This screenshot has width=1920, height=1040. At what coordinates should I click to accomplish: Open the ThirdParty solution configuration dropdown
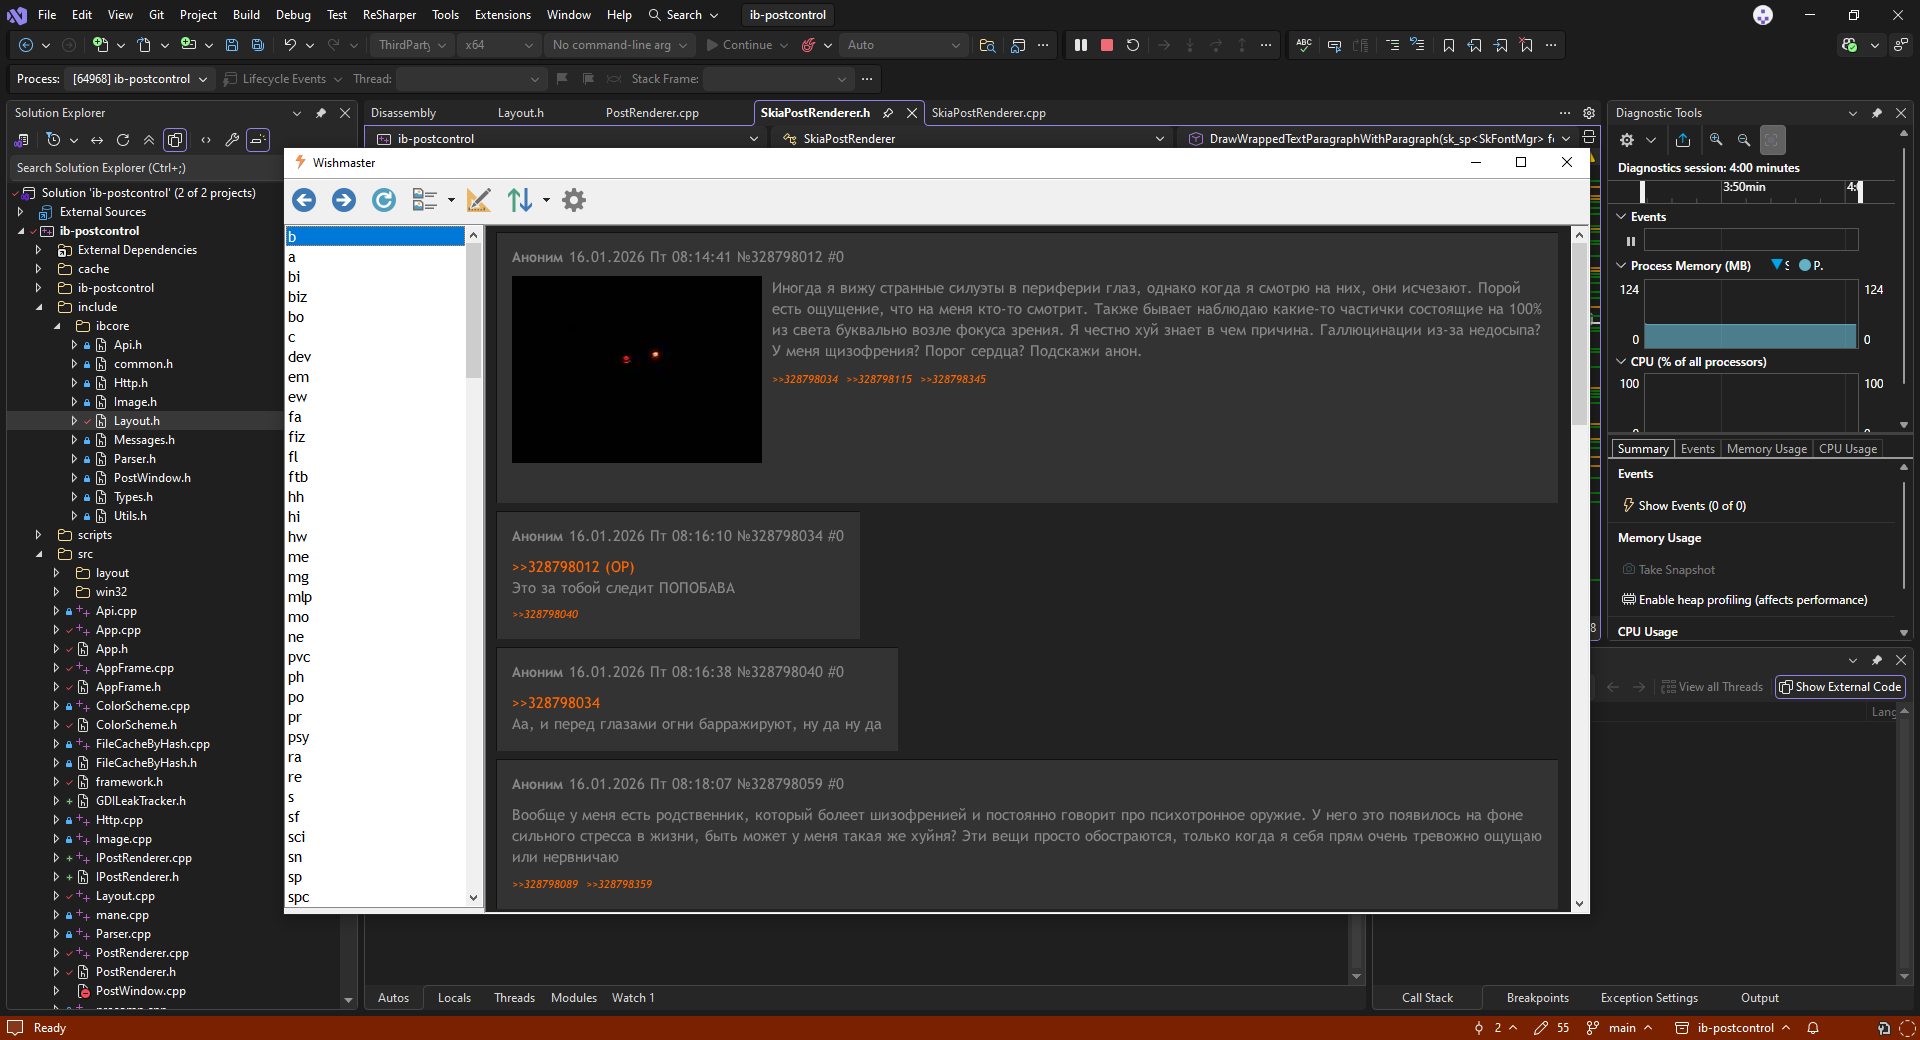click(x=412, y=45)
